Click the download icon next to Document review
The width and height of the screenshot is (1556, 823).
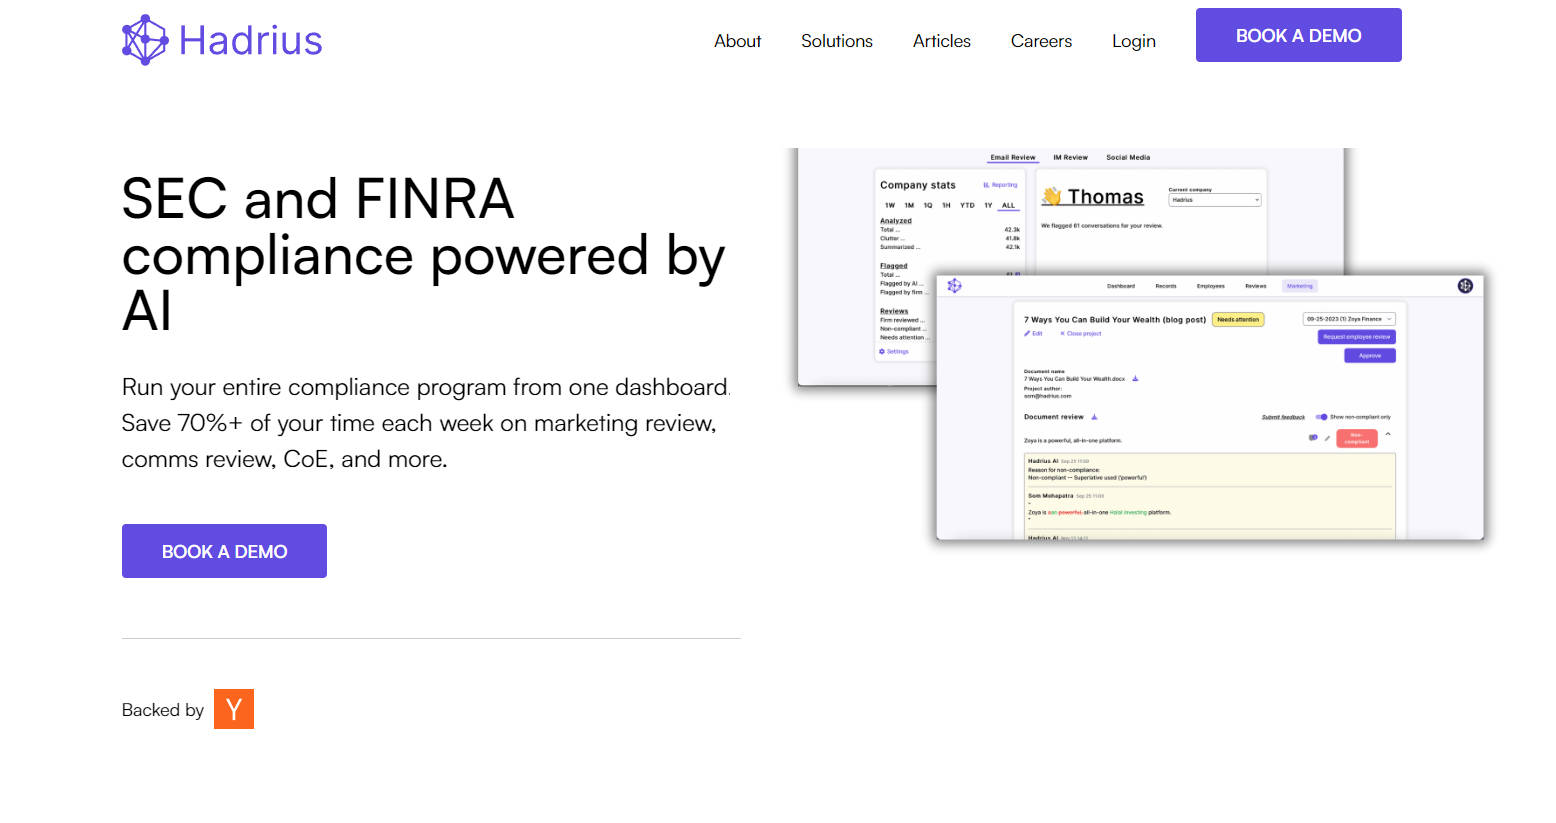tap(1095, 417)
